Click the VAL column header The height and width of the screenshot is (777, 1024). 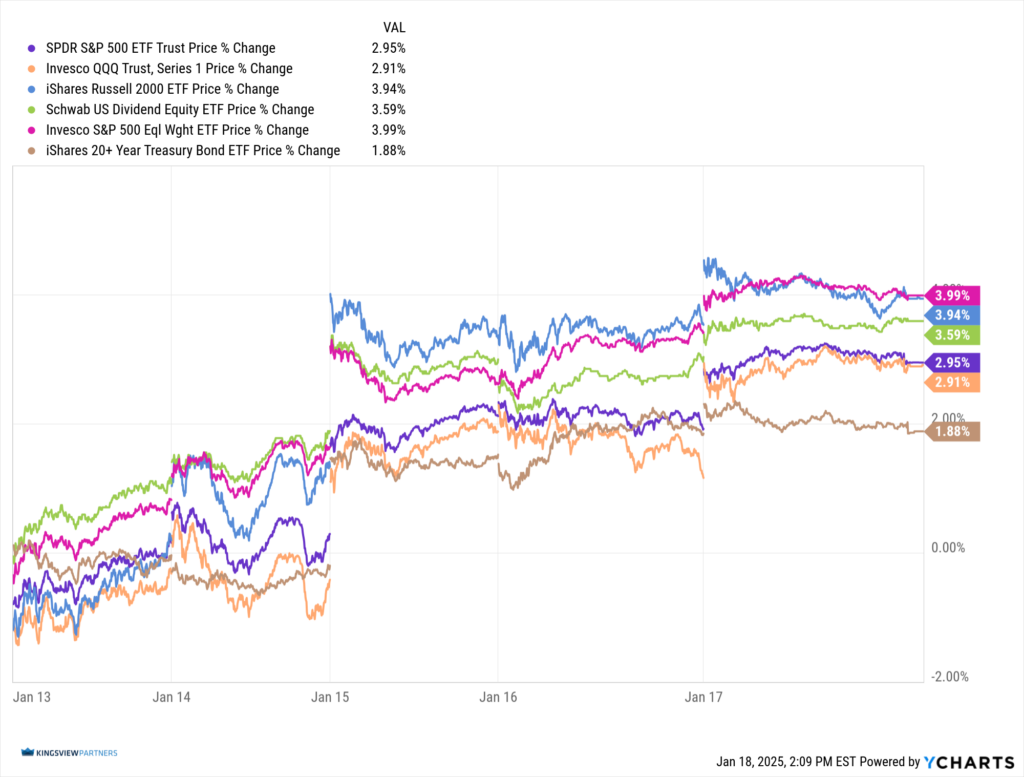394,27
